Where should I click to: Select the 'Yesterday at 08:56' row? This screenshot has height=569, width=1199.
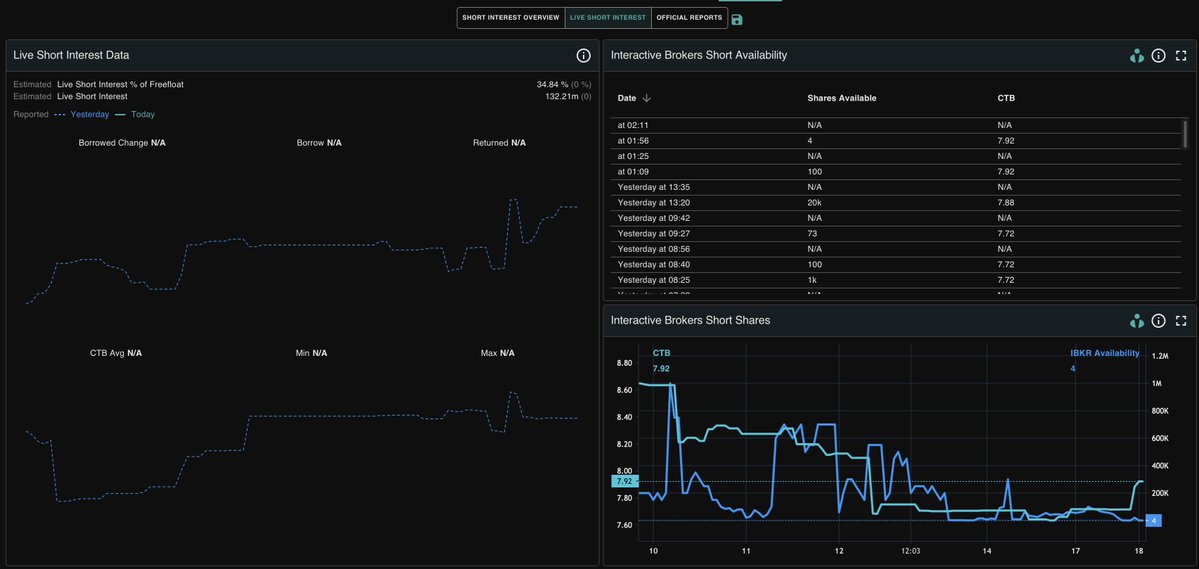(x=895, y=249)
